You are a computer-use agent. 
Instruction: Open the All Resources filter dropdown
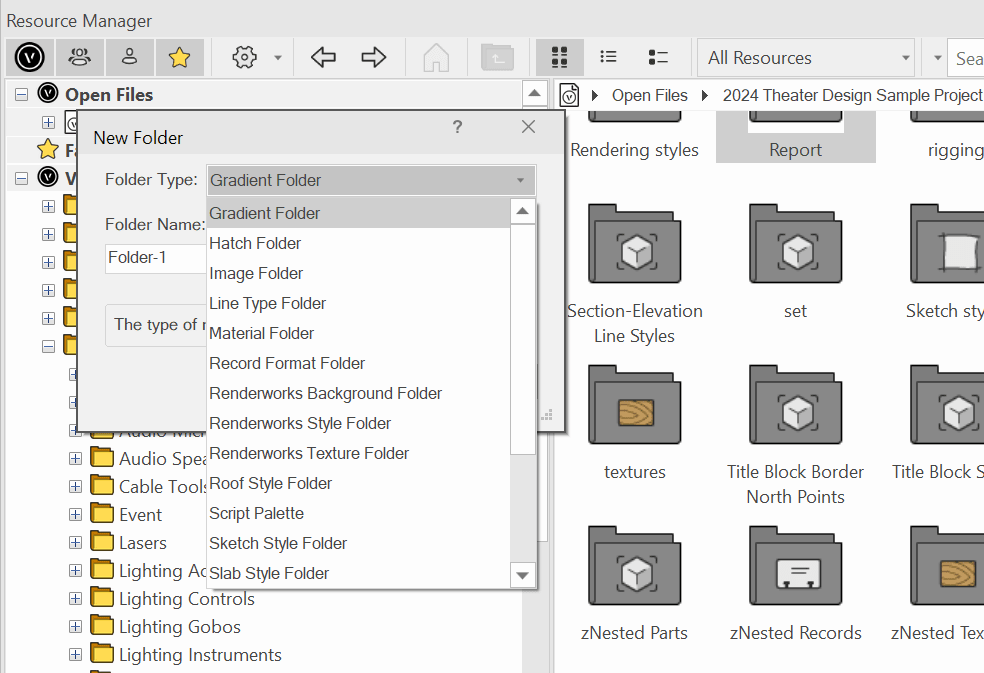tap(806, 58)
